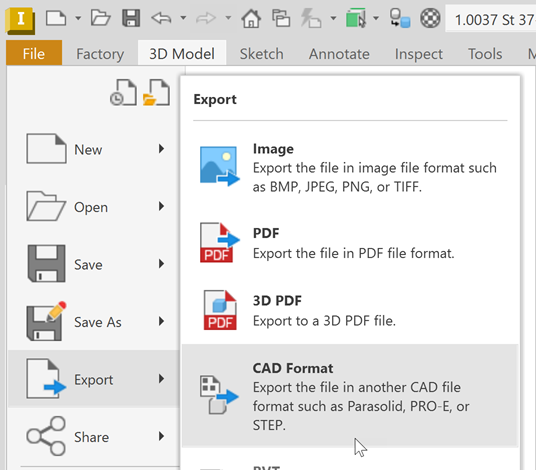Click the Redo arrow icon
This screenshot has width=536, height=470.
click(x=206, y=18)
